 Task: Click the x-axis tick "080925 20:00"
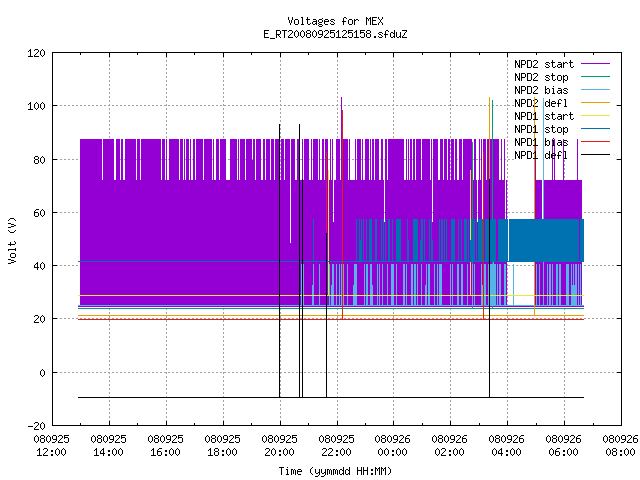coord(279,446)
